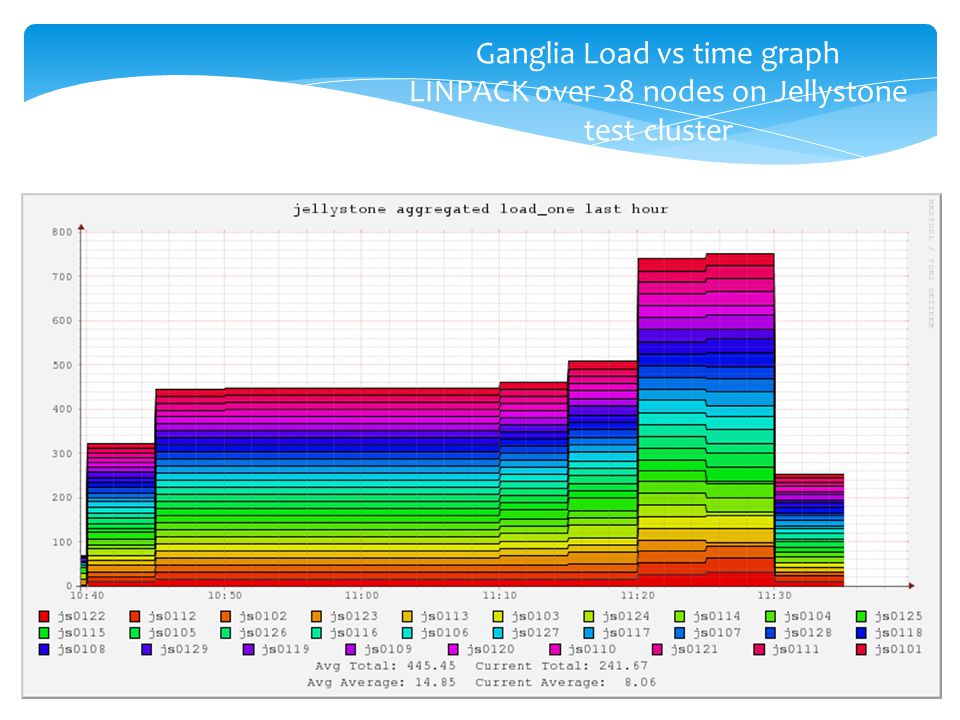The image size is (960, 720).
Task: Click the 600 load axis label
Action: tap(62, 321)
